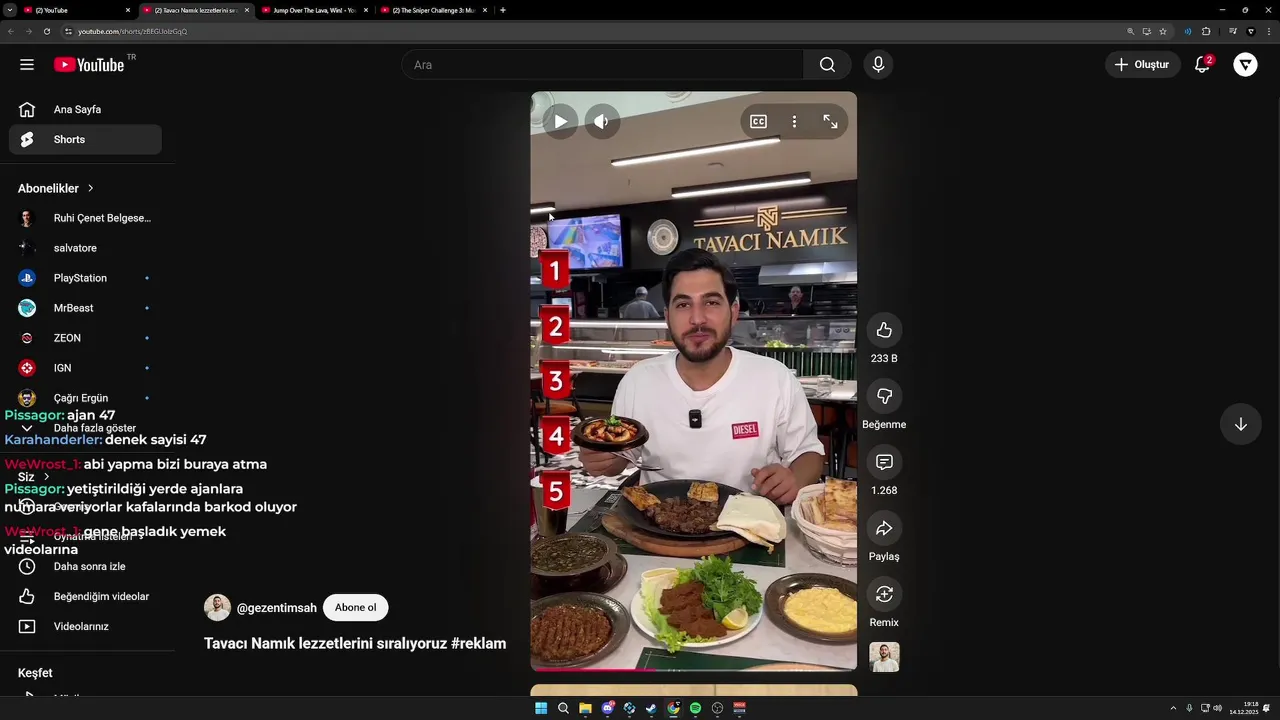Open the ZEON subscription channel
1280x720 pixels.
(85, 338)
